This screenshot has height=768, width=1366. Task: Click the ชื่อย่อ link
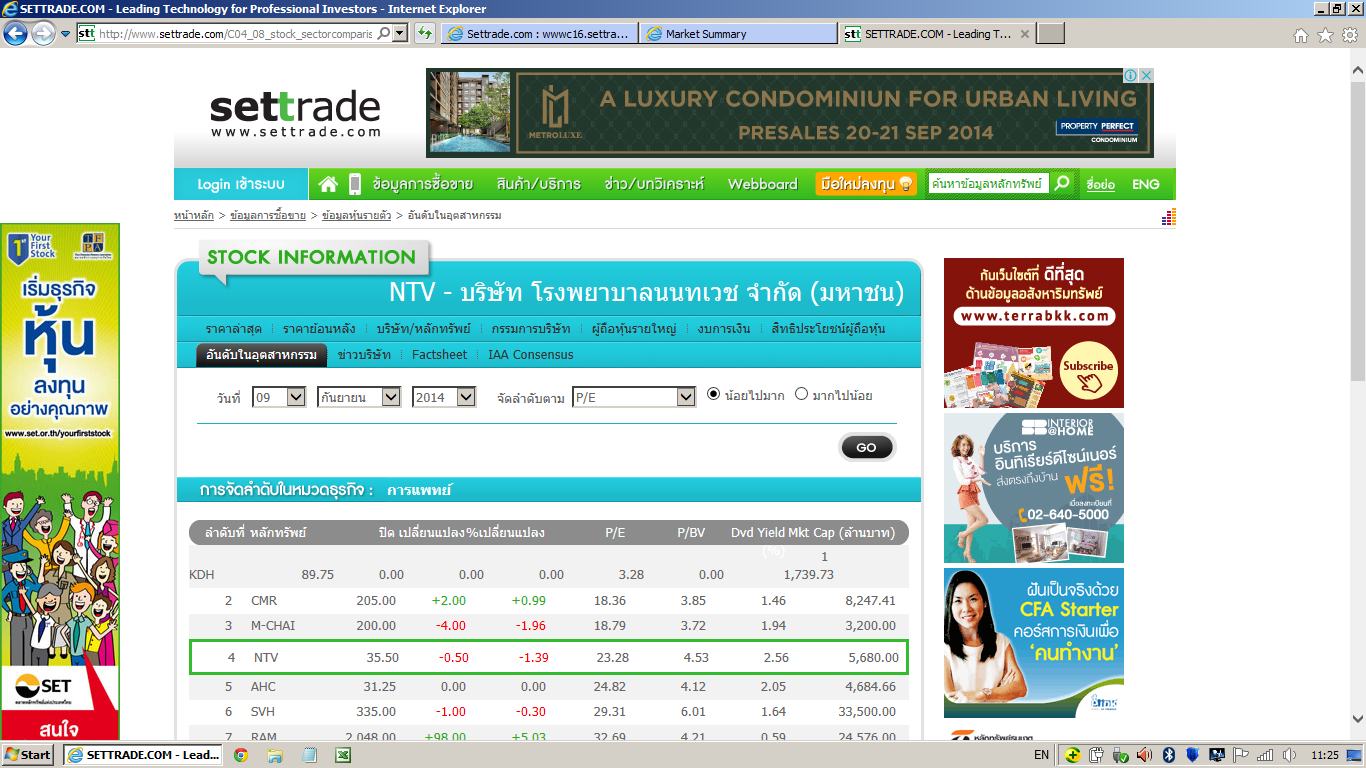pyautogui.click(x=1100, y=185)
